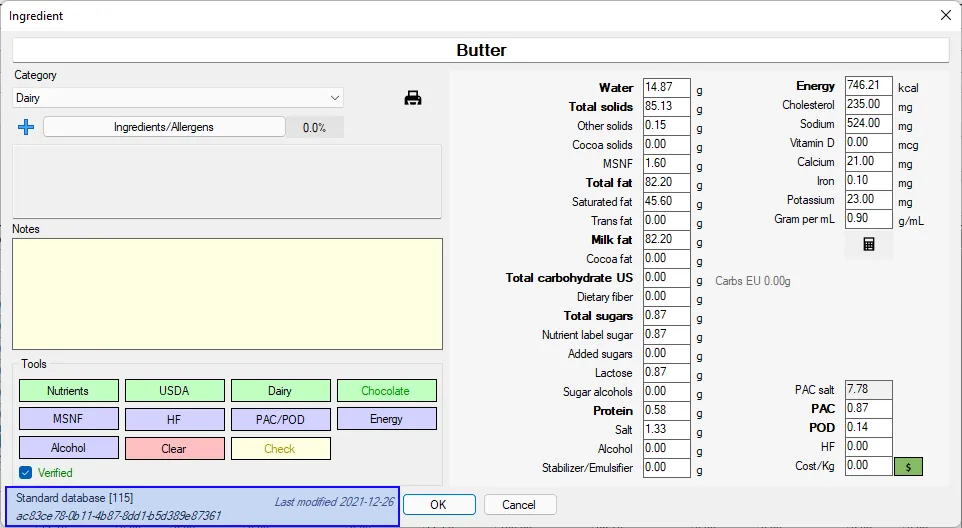Open the USDA tool
Screen dimensions: 962x528
click(175, 391)
